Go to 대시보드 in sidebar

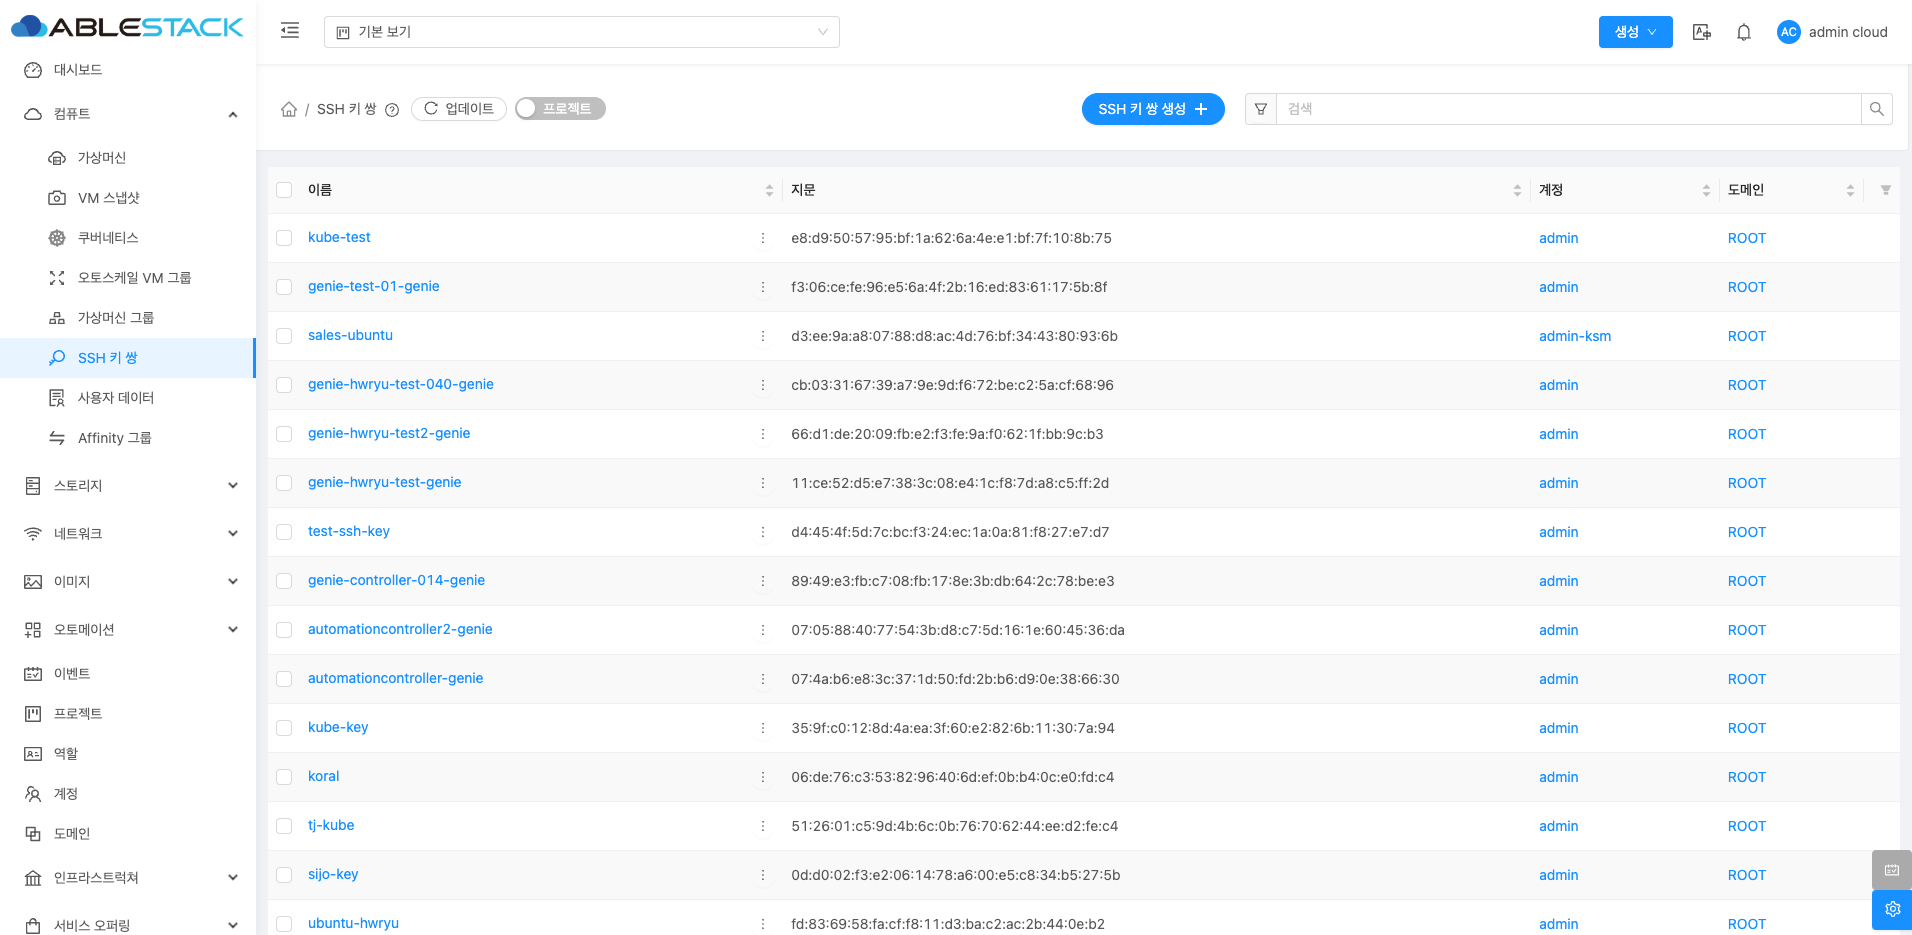tap(78, 70)
